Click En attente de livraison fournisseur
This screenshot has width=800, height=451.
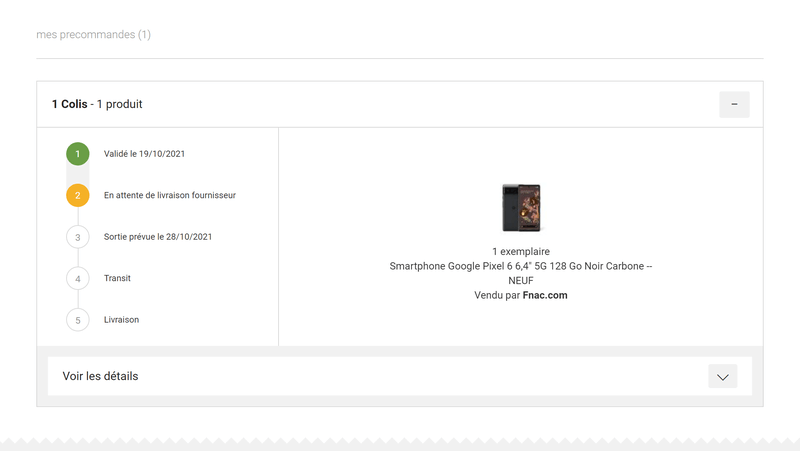coord(170,195)
